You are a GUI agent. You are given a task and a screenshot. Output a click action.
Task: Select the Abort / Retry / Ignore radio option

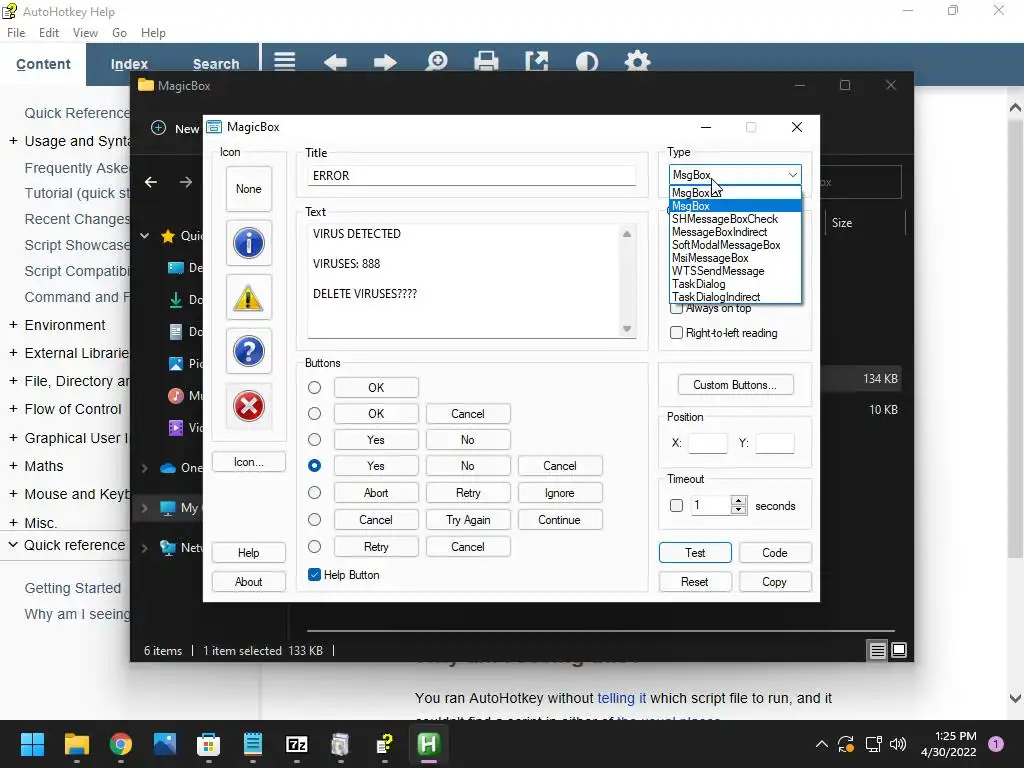[x=314, y=492]
